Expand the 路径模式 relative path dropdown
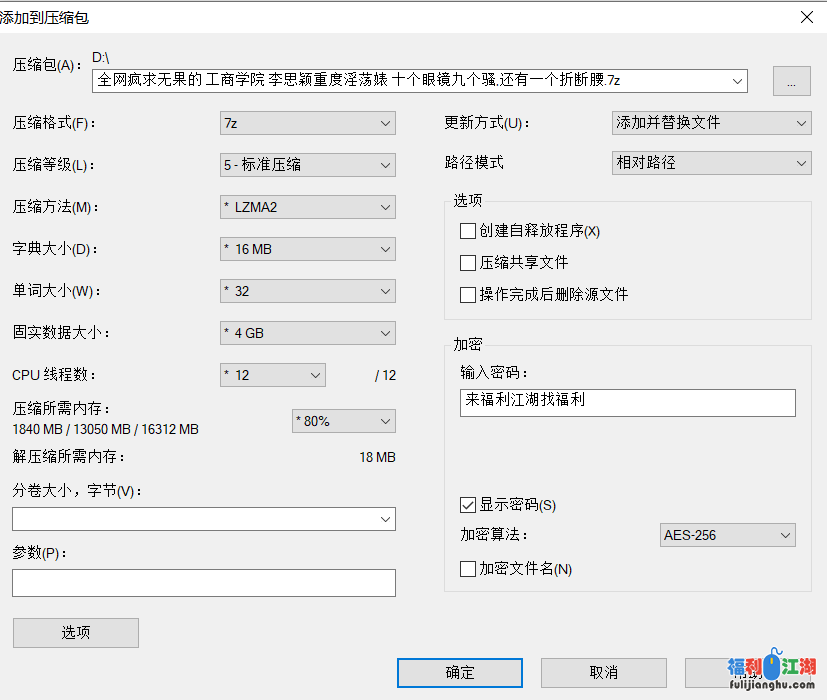 tap(710, 162)
